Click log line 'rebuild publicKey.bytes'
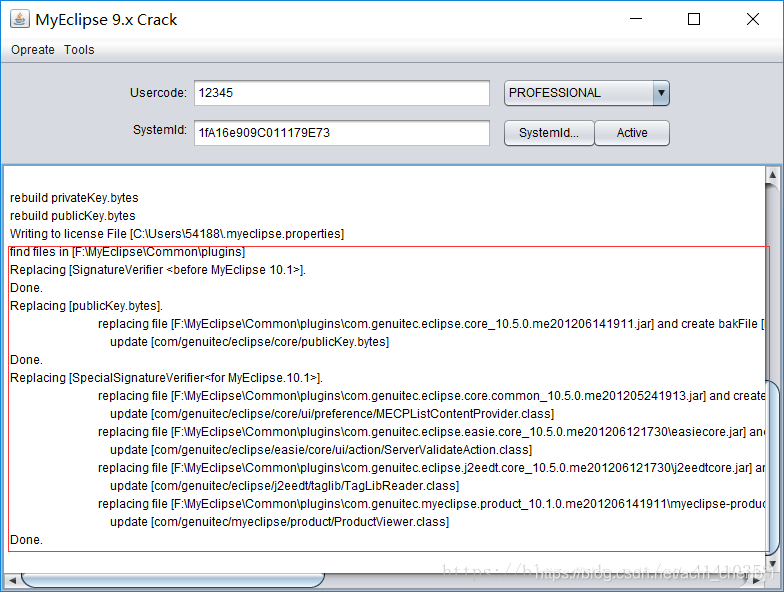Viewport: 784px width, 592px height. pos(72,216)
